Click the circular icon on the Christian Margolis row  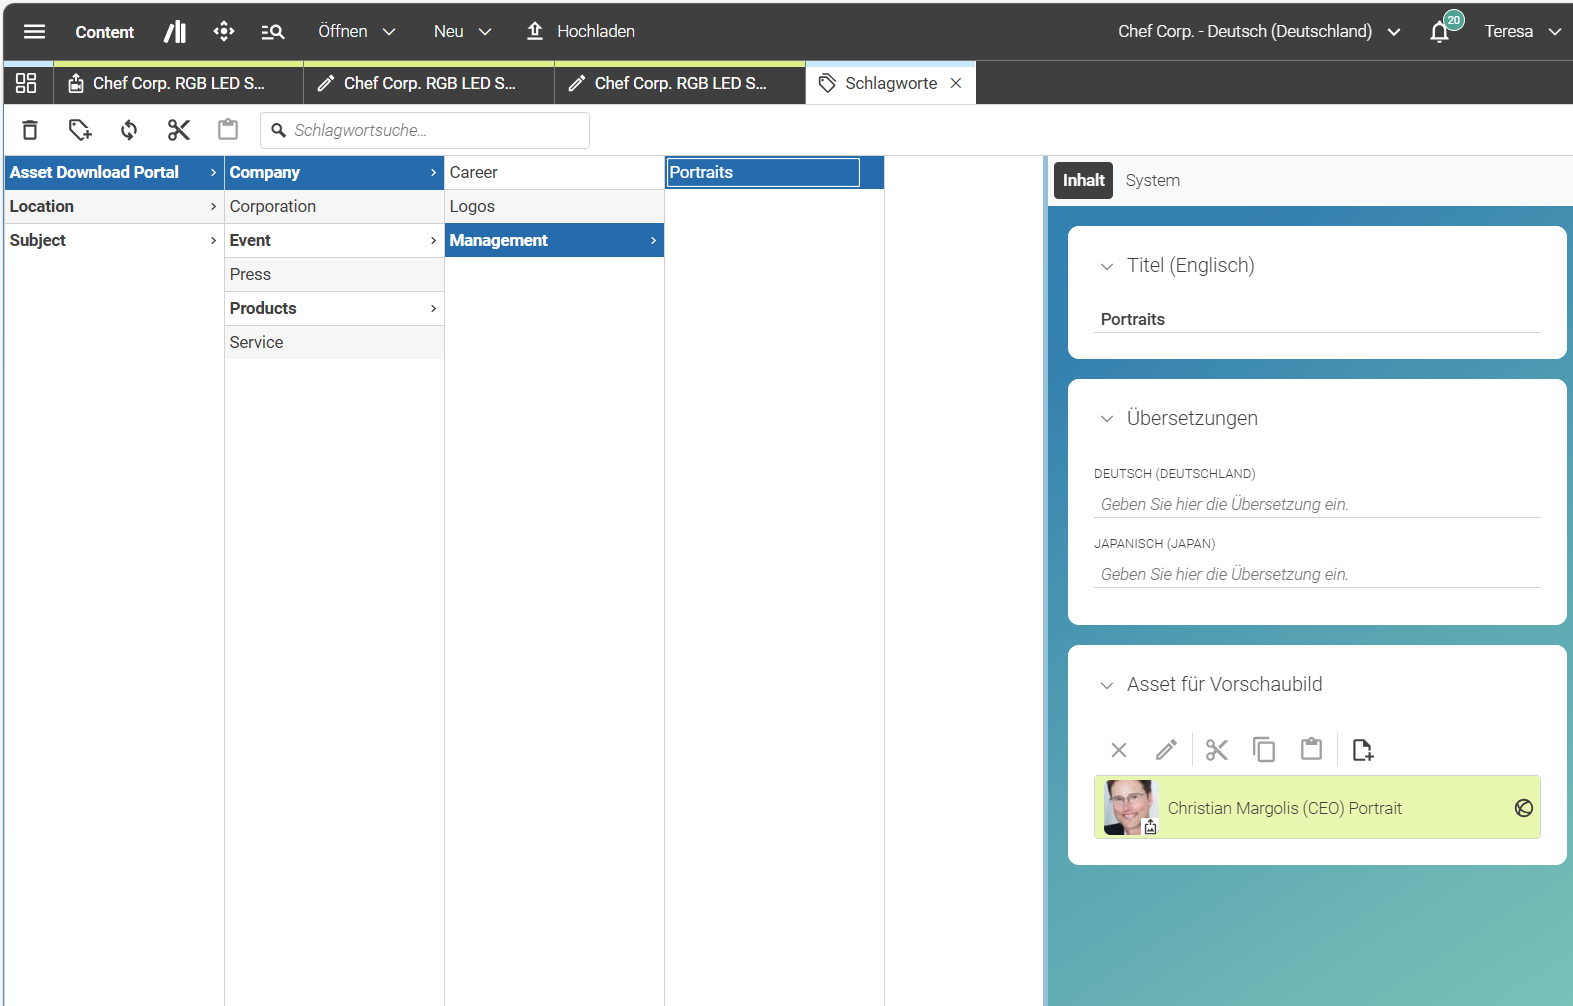1523,808
